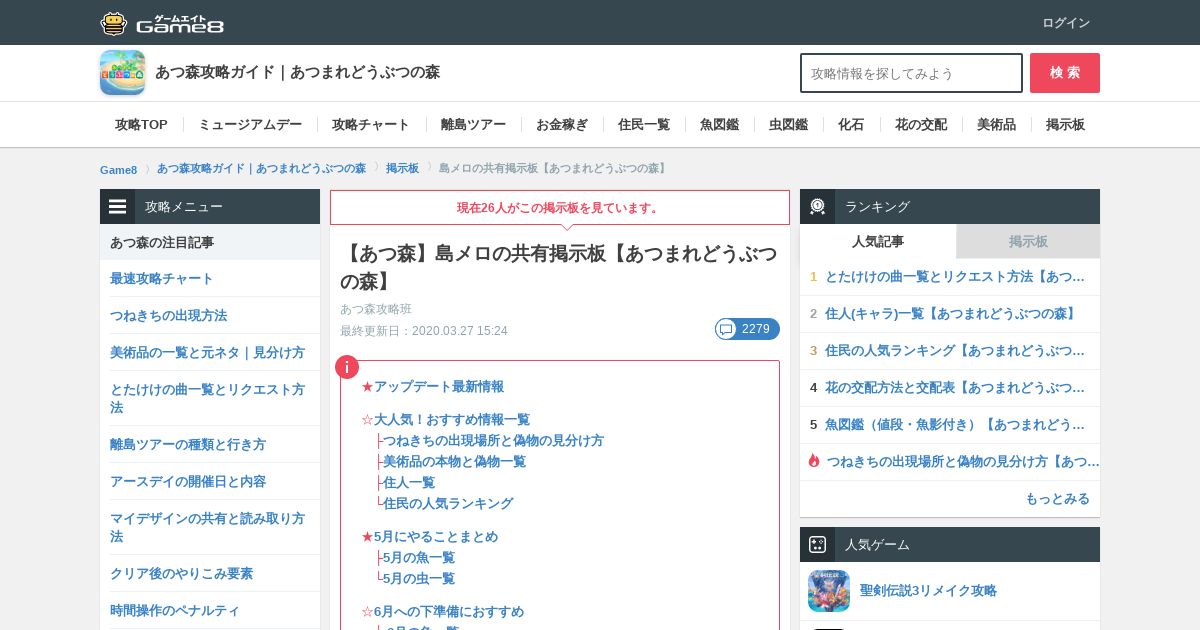Open 住民の人気ランキング link in article box

coord(449,503)
